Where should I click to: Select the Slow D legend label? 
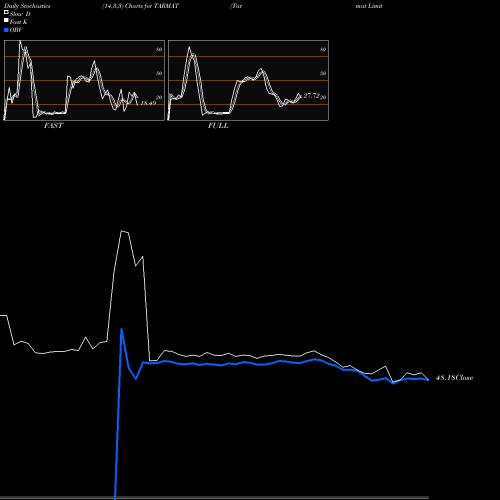20,14
